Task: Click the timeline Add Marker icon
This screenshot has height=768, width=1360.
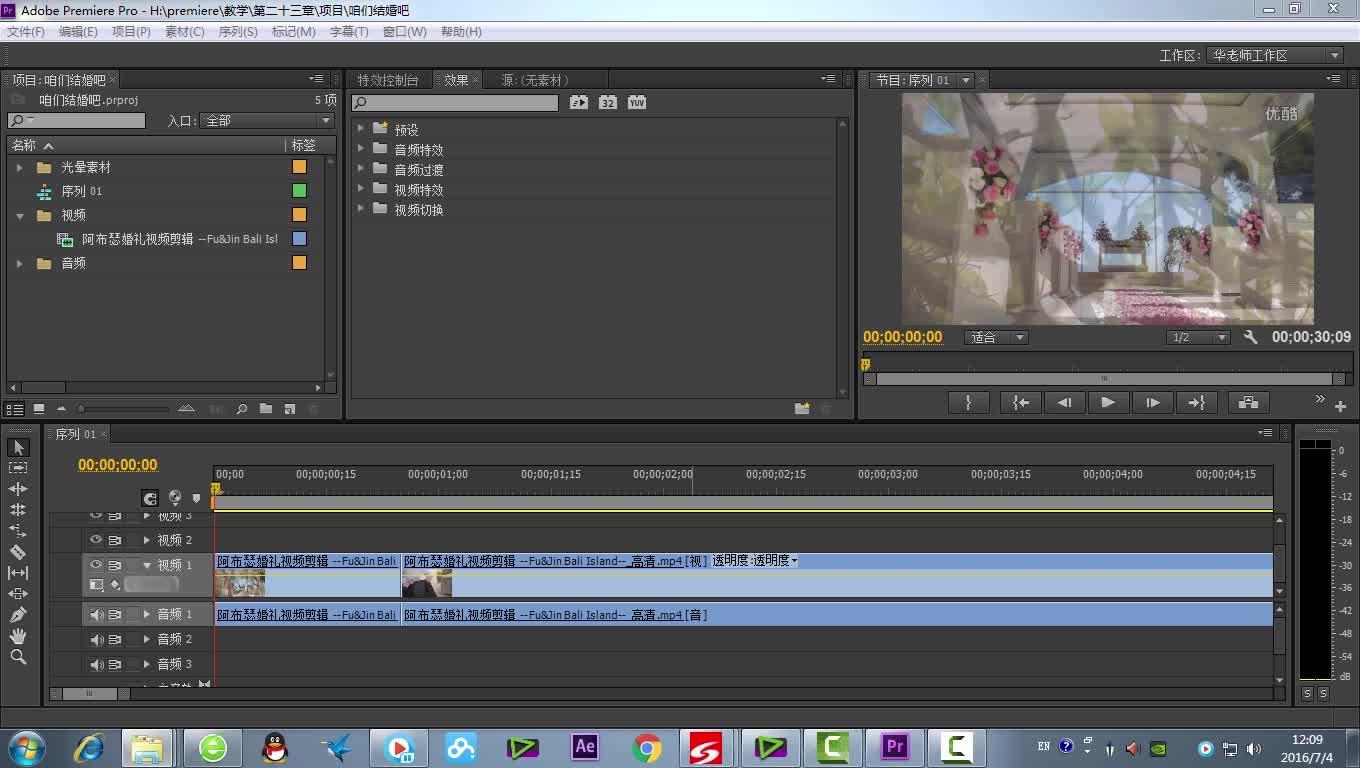Action: 197,498
